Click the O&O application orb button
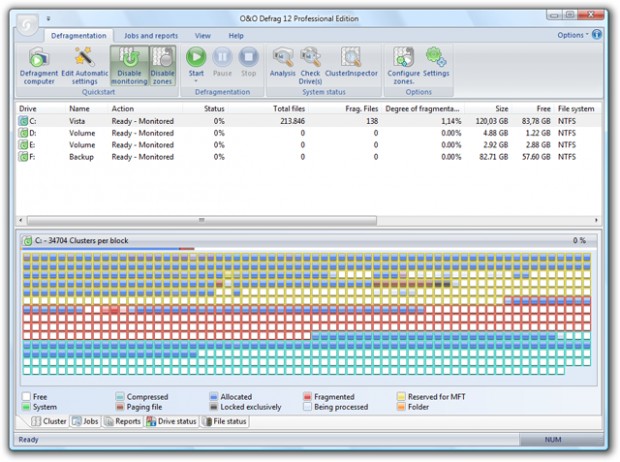 tap(28, 25)
